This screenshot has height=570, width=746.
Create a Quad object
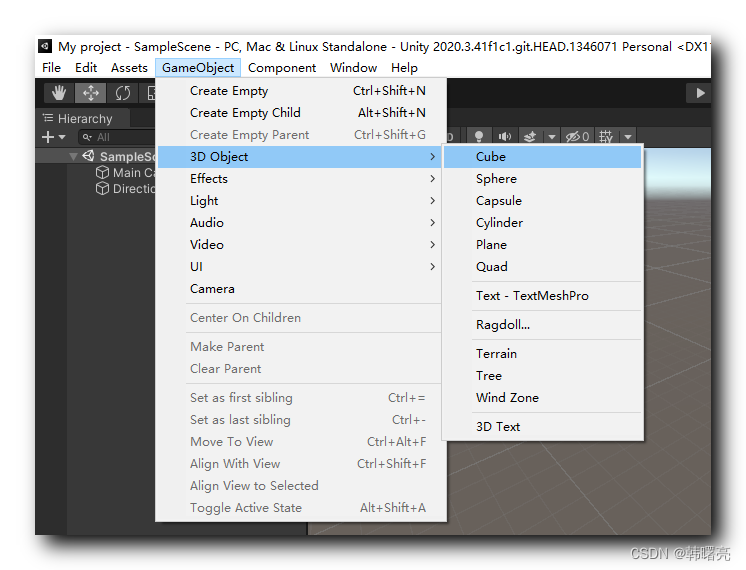(x=543, y=266)
